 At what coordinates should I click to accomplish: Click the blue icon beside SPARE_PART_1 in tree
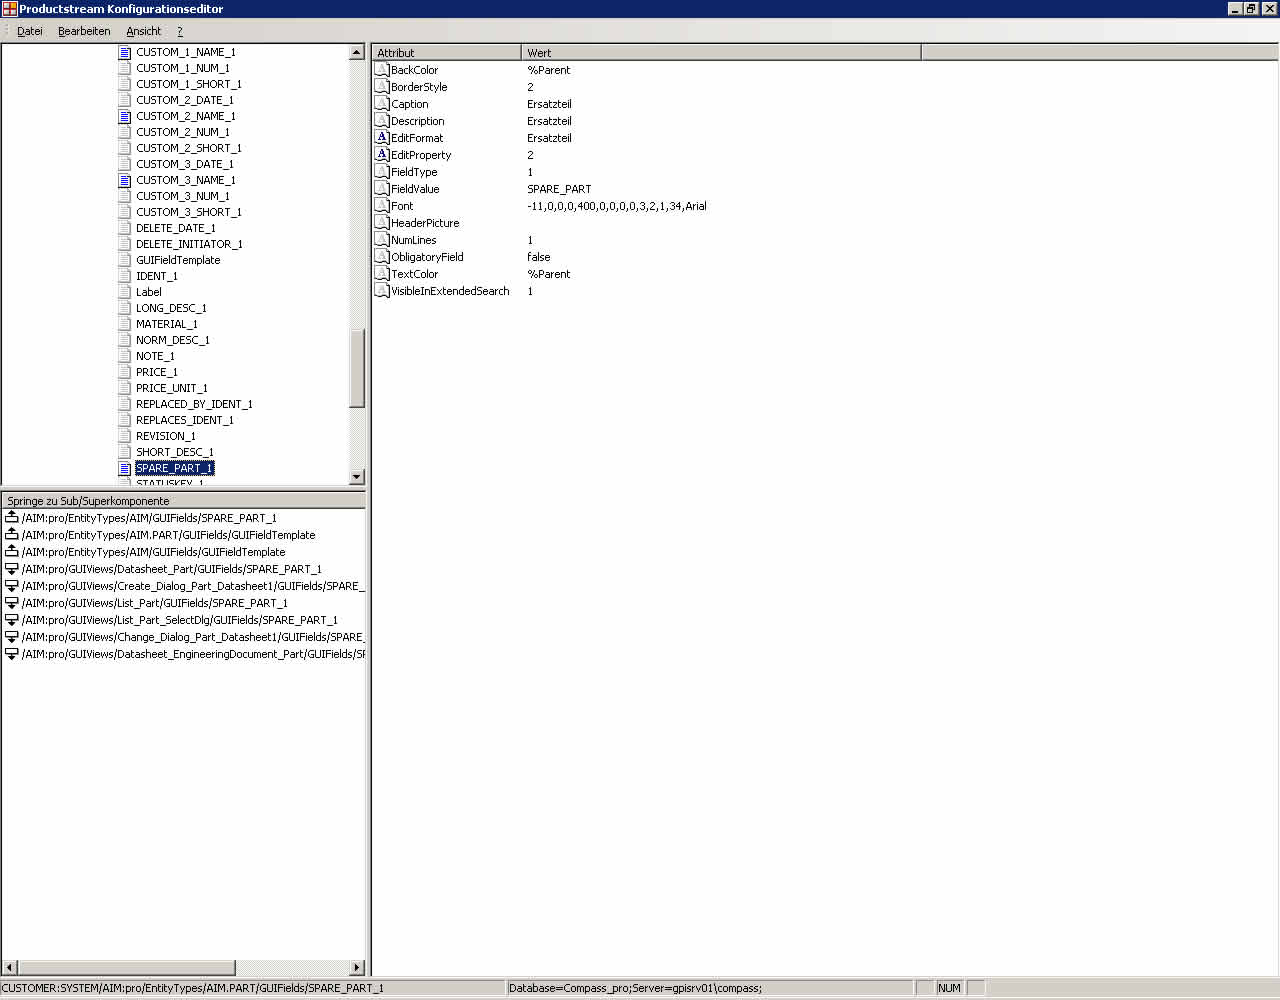(125, 468)
